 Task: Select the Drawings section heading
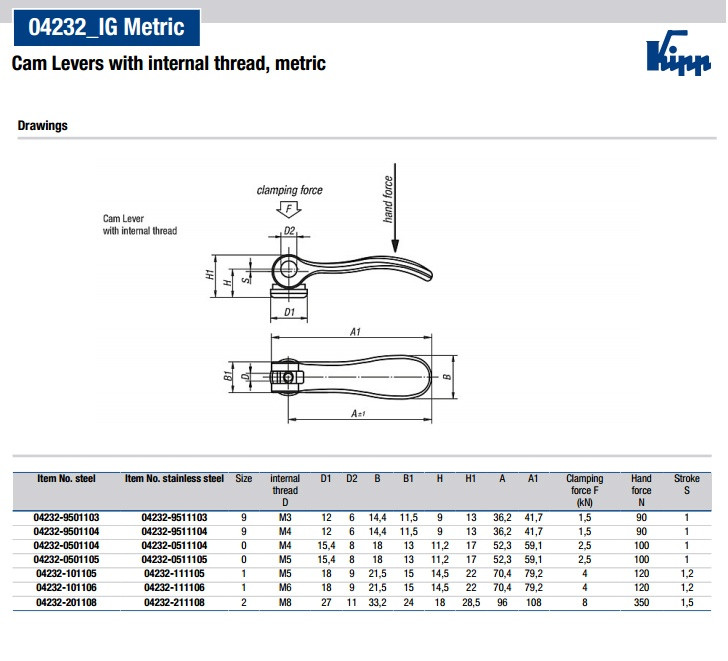click(43, 127)
